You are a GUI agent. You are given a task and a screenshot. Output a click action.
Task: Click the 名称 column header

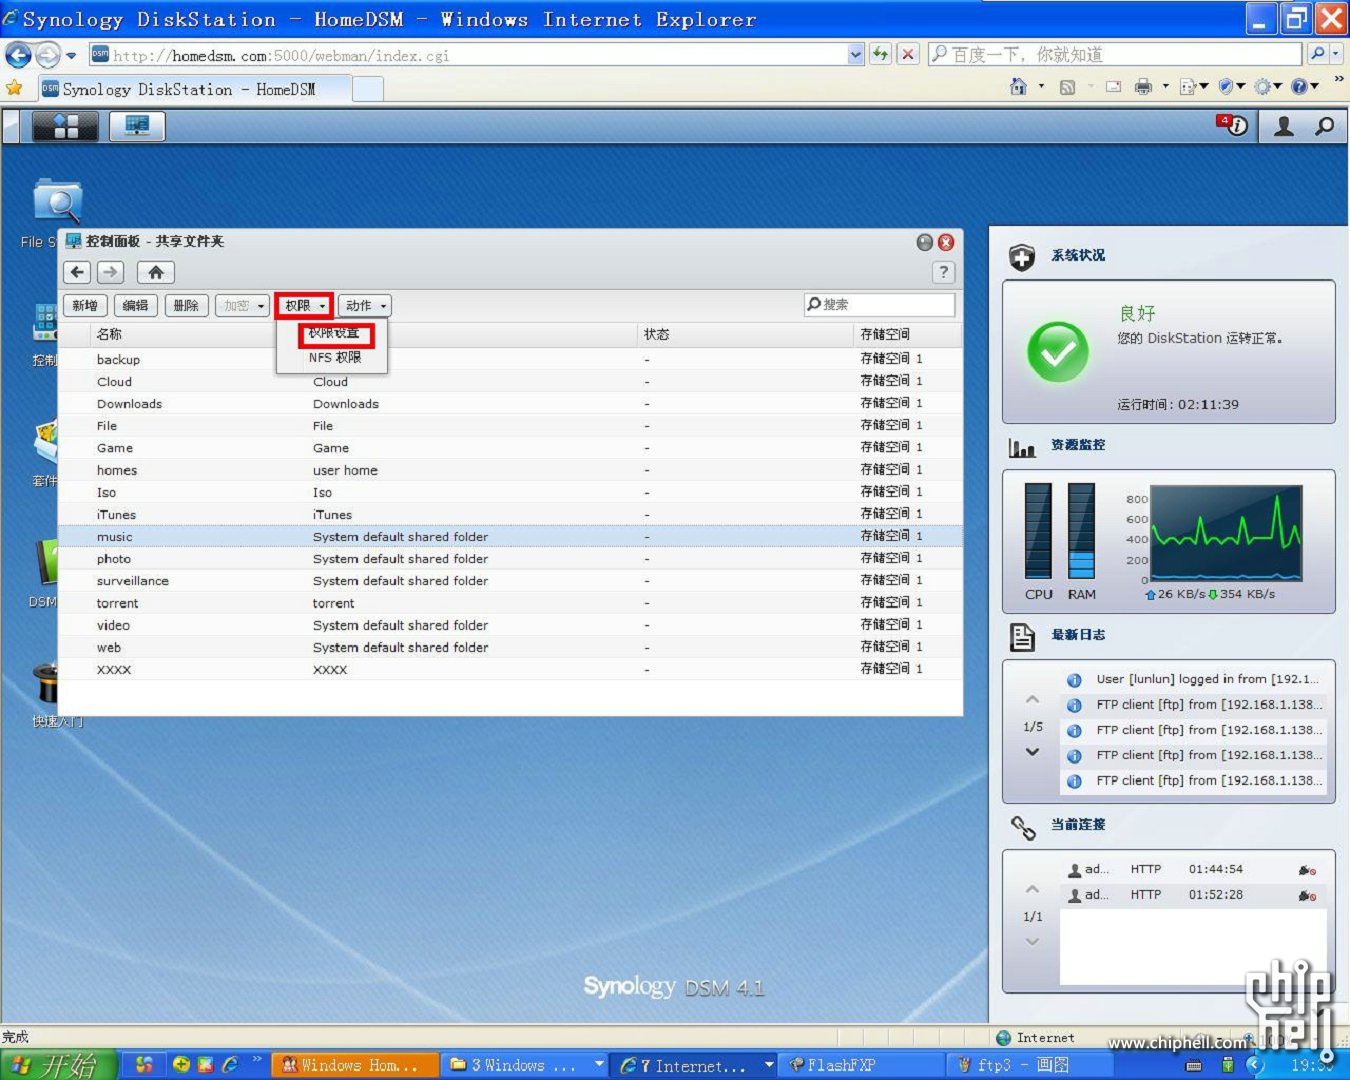coord(110,334)
